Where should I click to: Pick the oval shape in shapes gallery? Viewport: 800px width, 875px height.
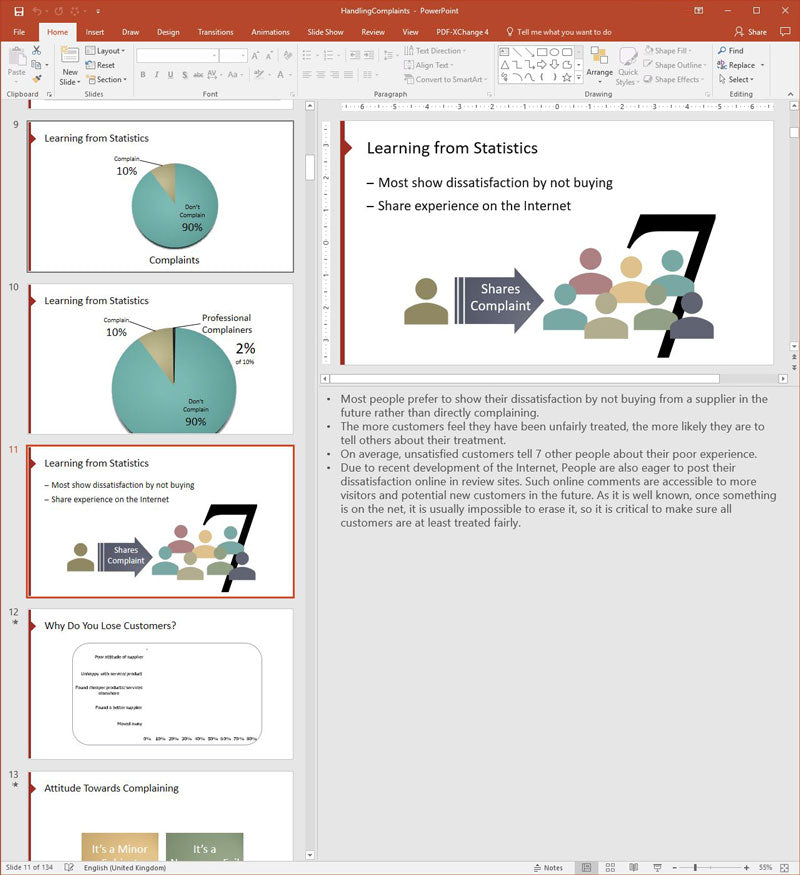(555, 52)
